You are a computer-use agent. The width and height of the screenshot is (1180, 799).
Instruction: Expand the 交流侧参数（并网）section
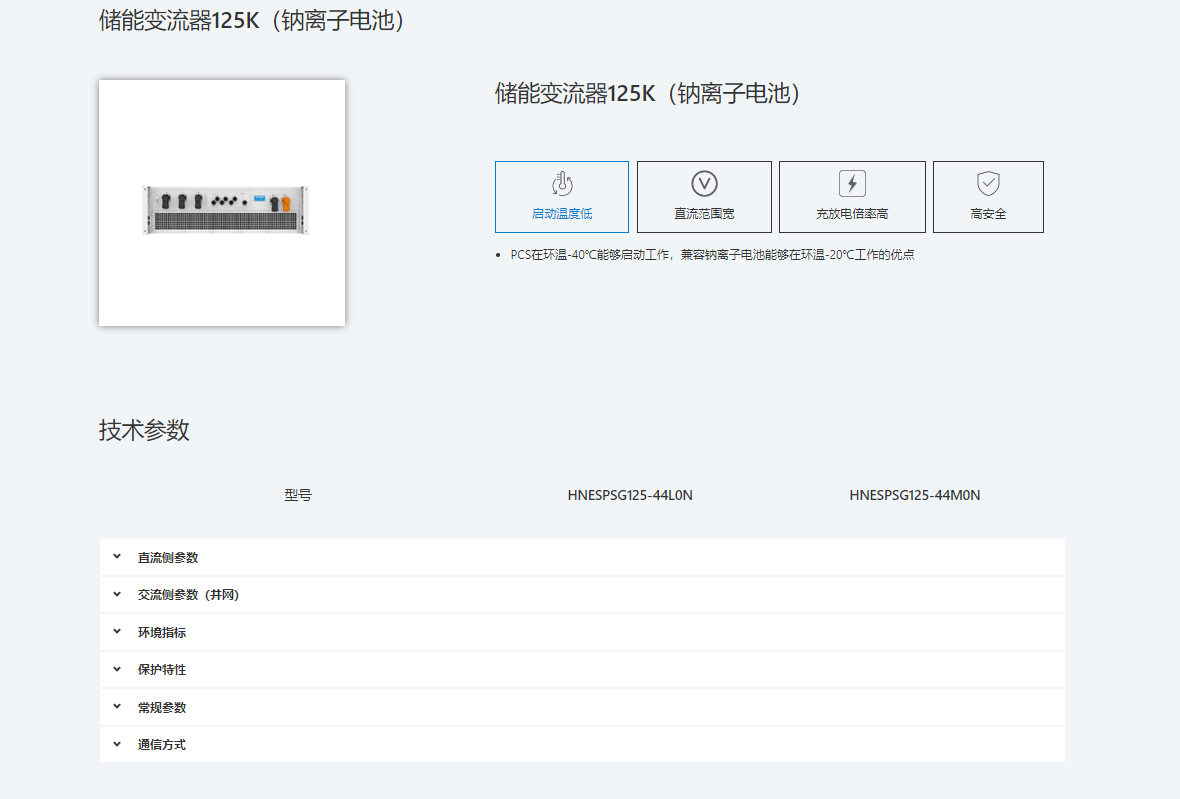coord(186,594)
